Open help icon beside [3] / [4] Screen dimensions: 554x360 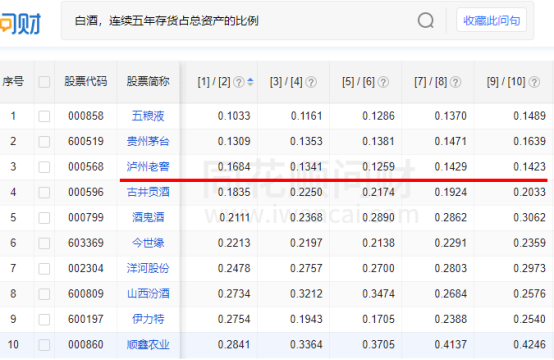click(x=311, y=82)
